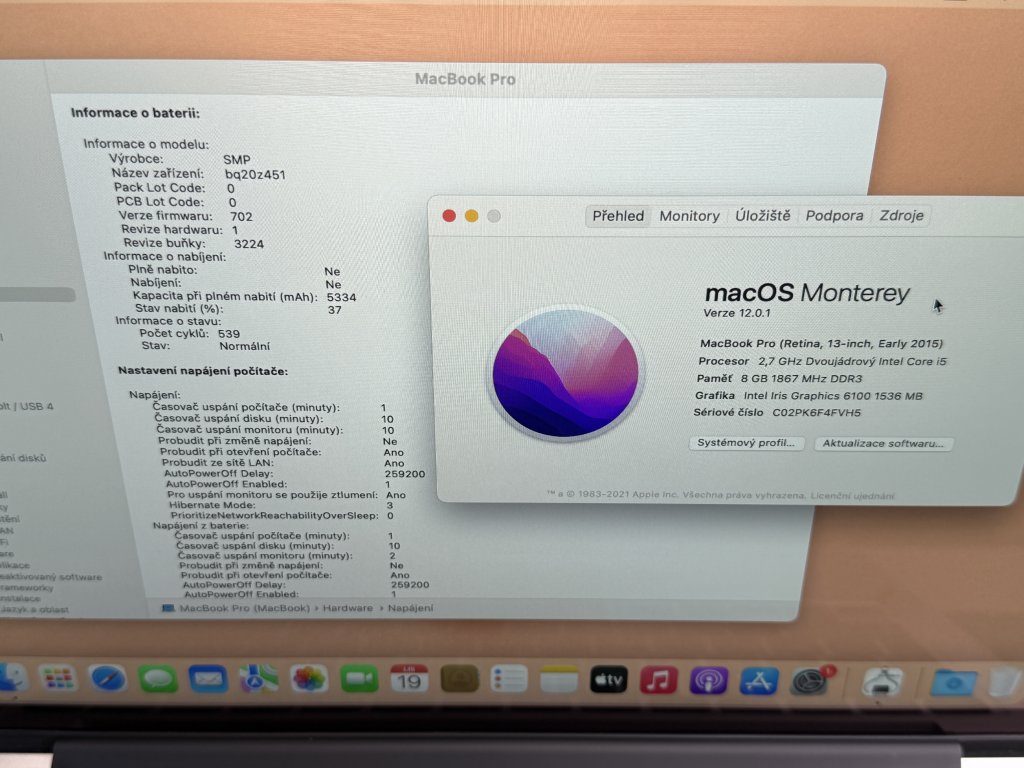Select Hardware in the path bar

click(x=349, y=608)
